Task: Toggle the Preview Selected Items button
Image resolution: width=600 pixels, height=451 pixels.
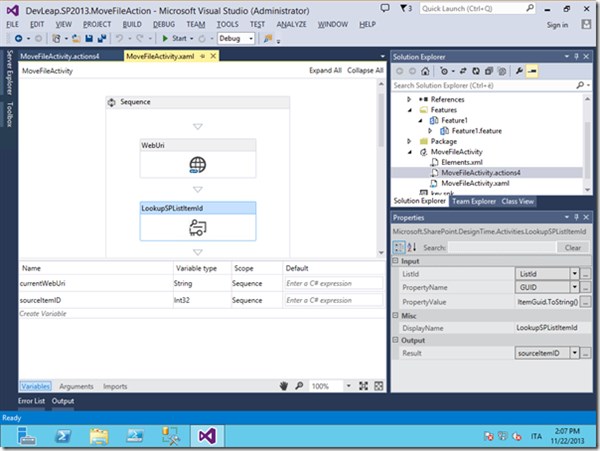Action: point(532,71)
